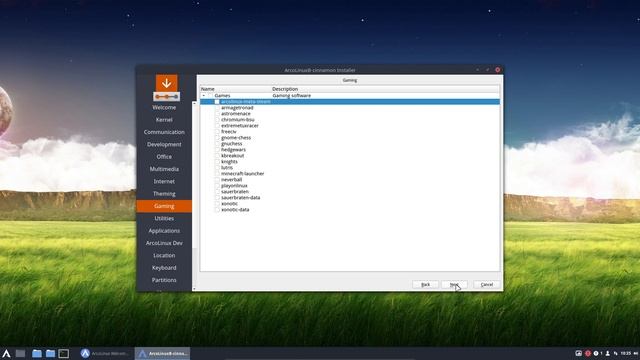Open the Keyboard sidebar step
Screen dimensions: 640x360
164,268
